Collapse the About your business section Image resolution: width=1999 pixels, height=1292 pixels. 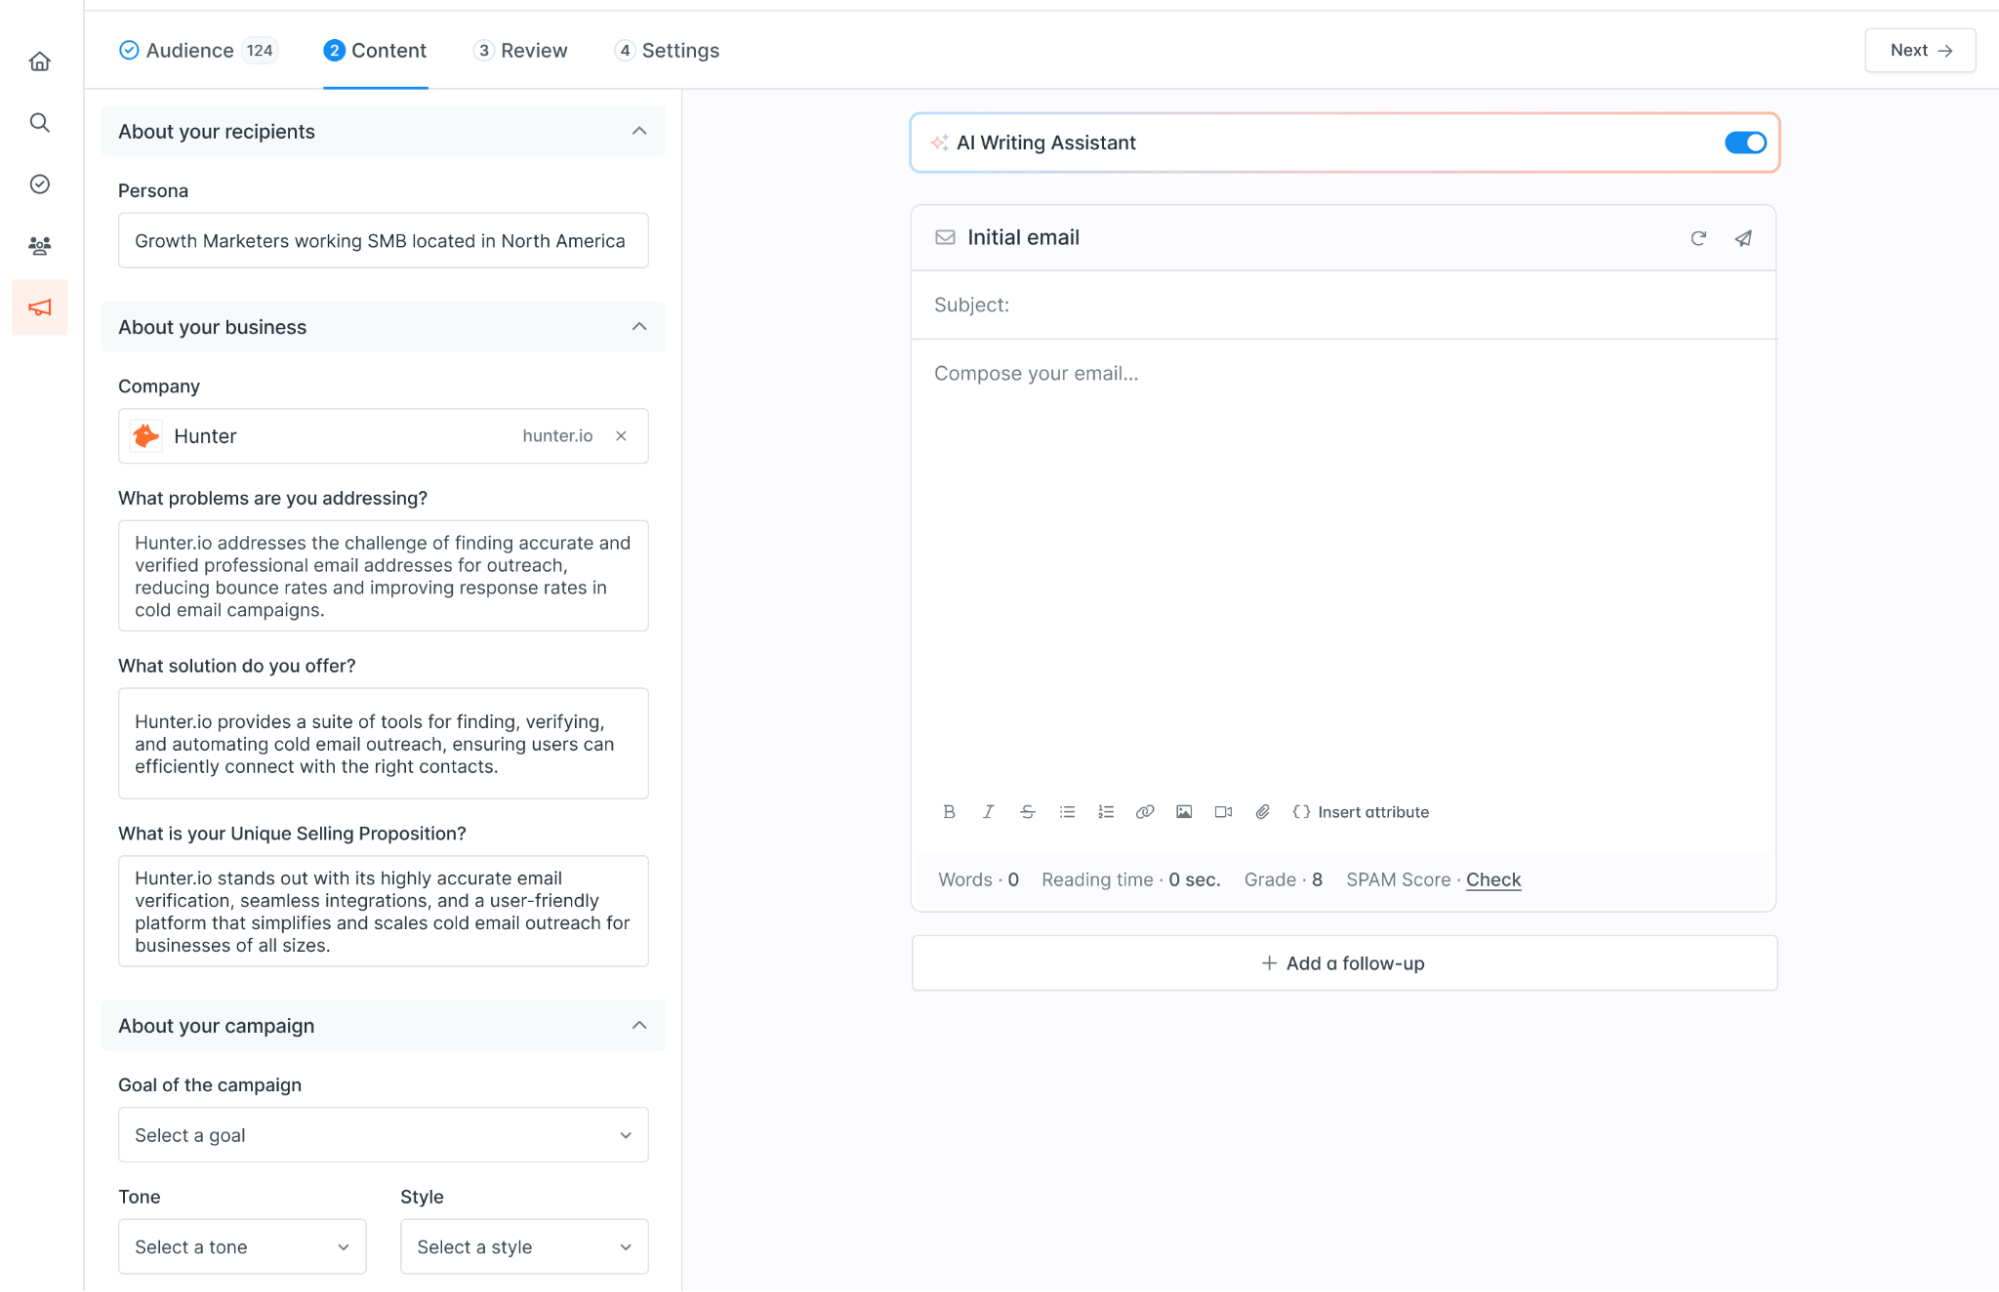[x=639, y=327]
